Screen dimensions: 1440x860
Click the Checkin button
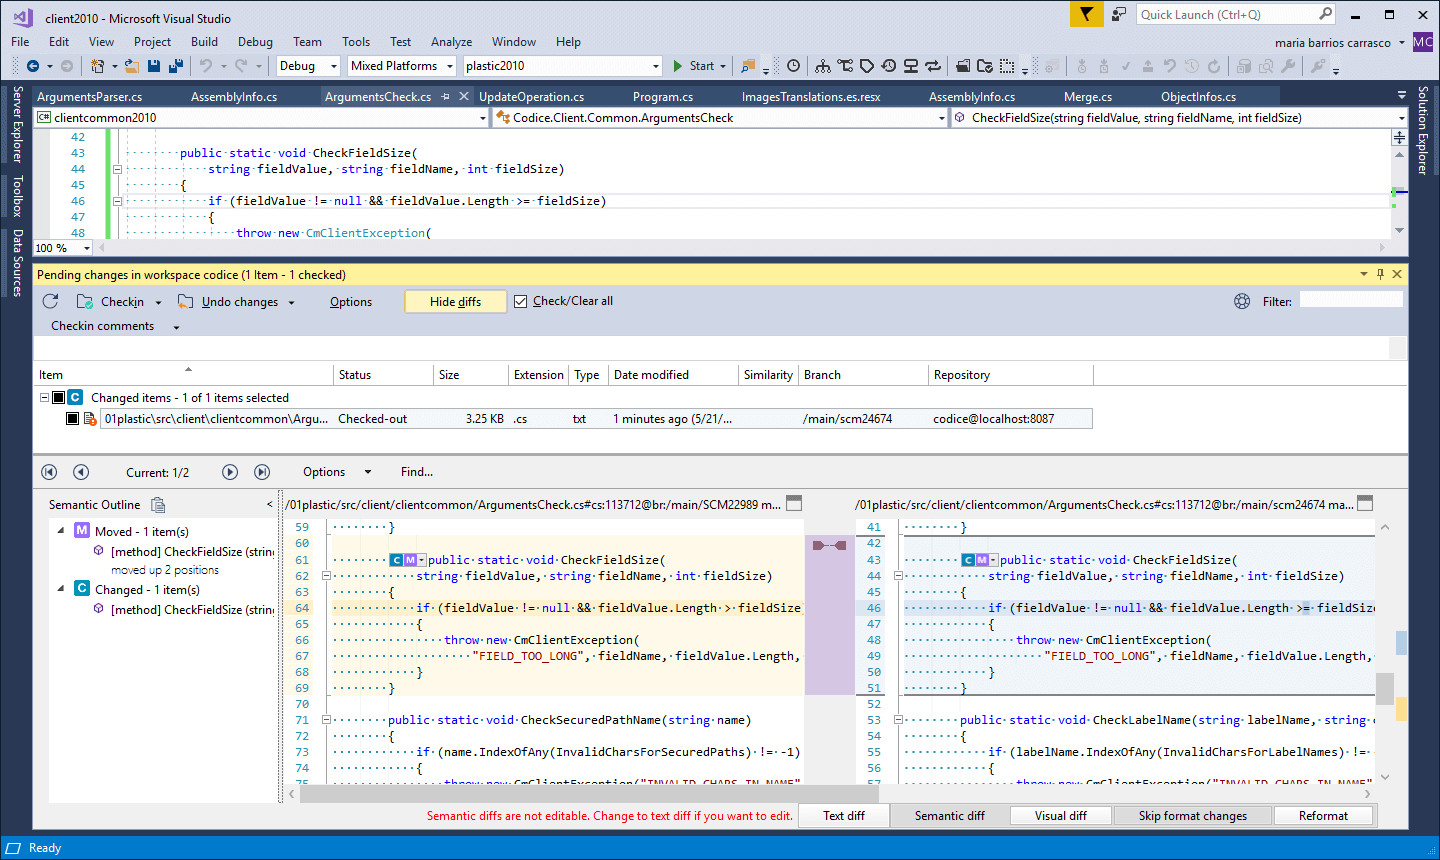(111, 302)
